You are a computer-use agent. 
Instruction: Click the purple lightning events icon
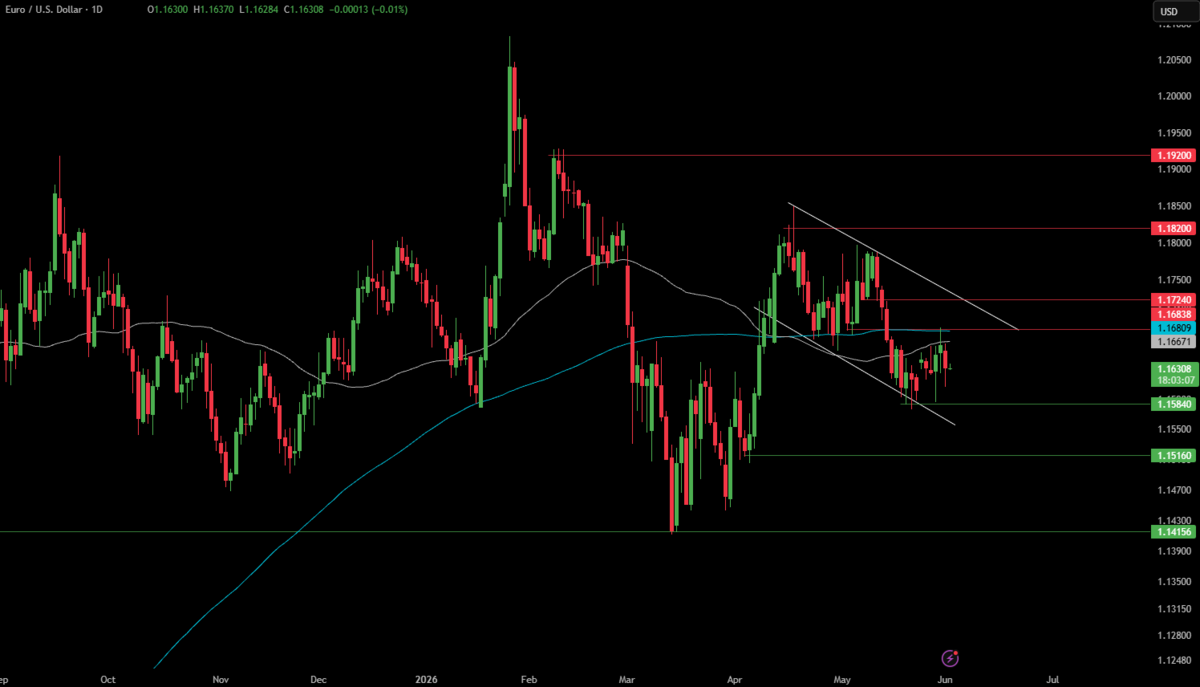950,658
